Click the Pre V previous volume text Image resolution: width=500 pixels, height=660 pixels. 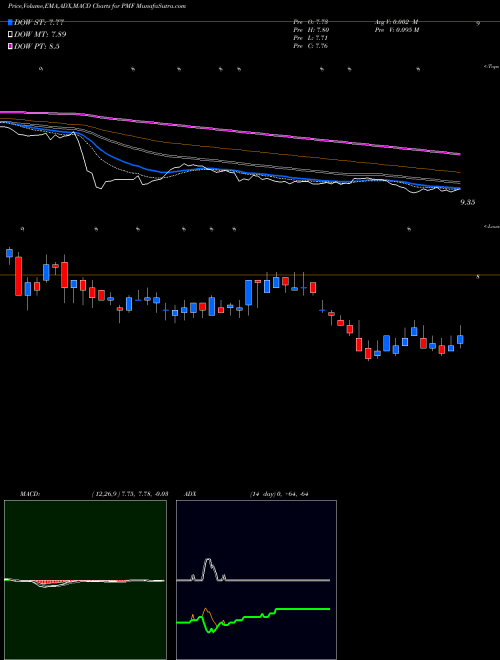[x=396, y=30]
